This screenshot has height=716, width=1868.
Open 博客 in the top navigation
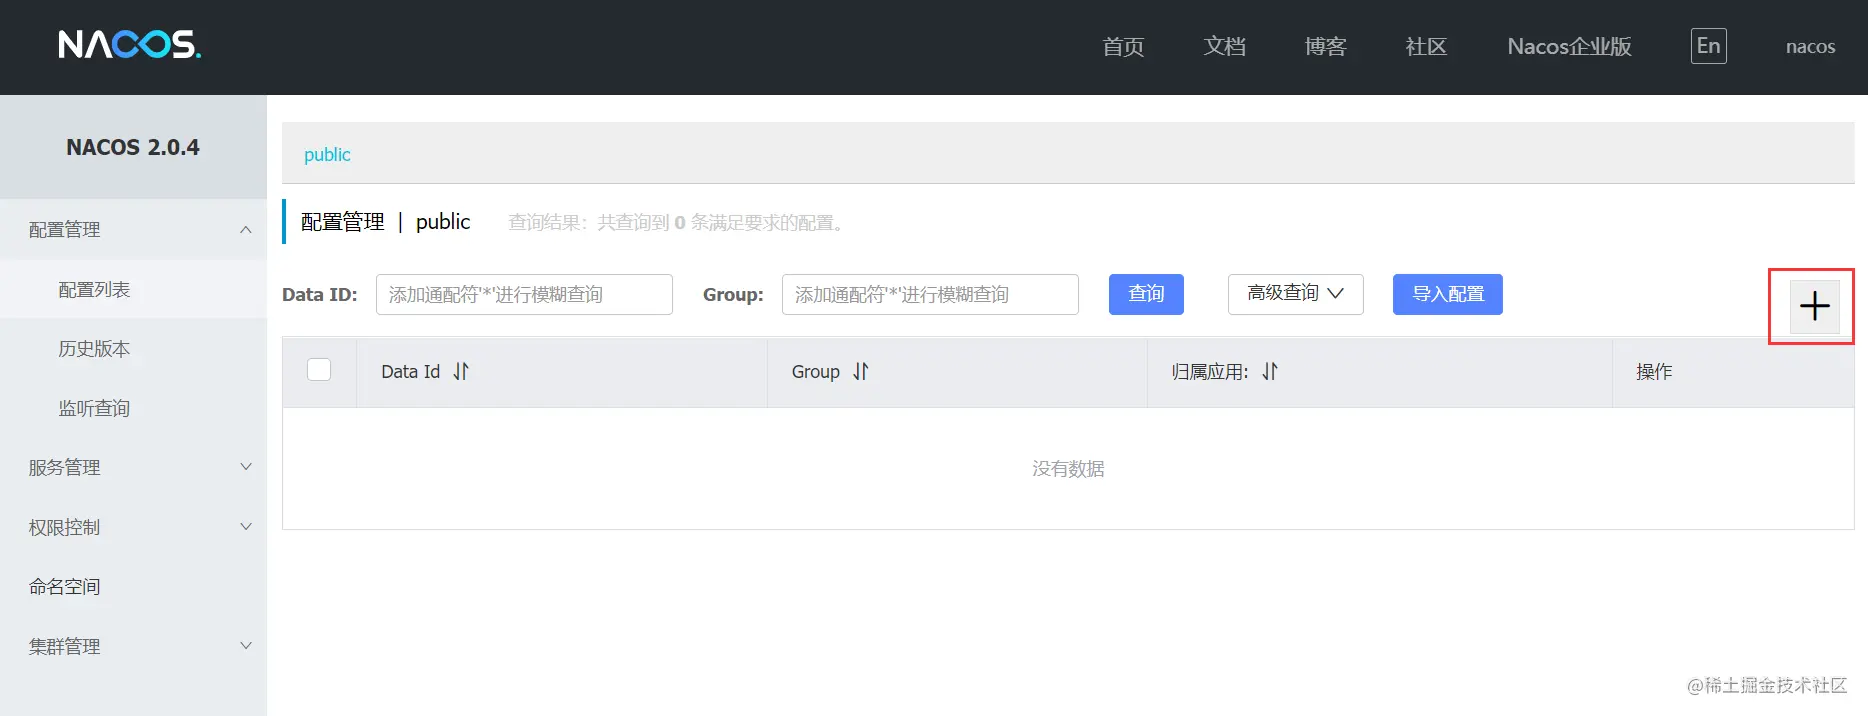click(x=1325, y=47)
